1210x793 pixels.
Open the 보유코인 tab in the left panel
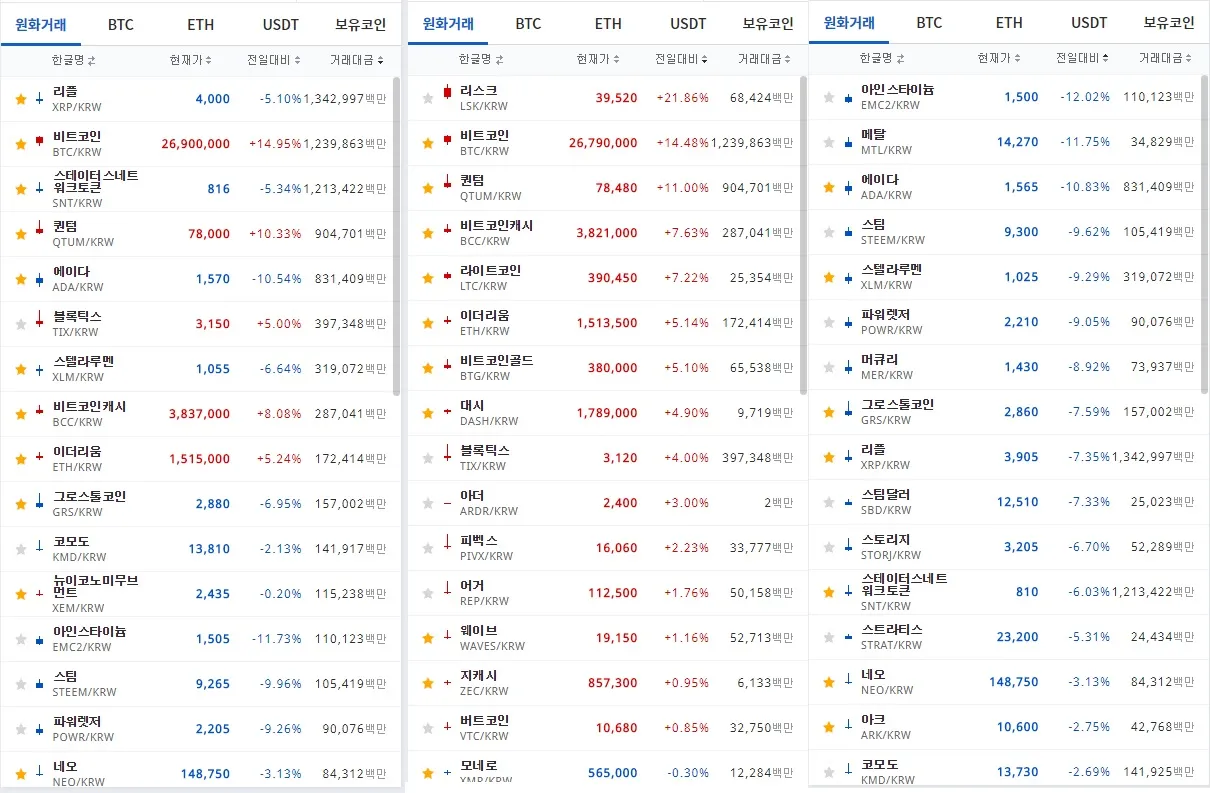point(361,25)
